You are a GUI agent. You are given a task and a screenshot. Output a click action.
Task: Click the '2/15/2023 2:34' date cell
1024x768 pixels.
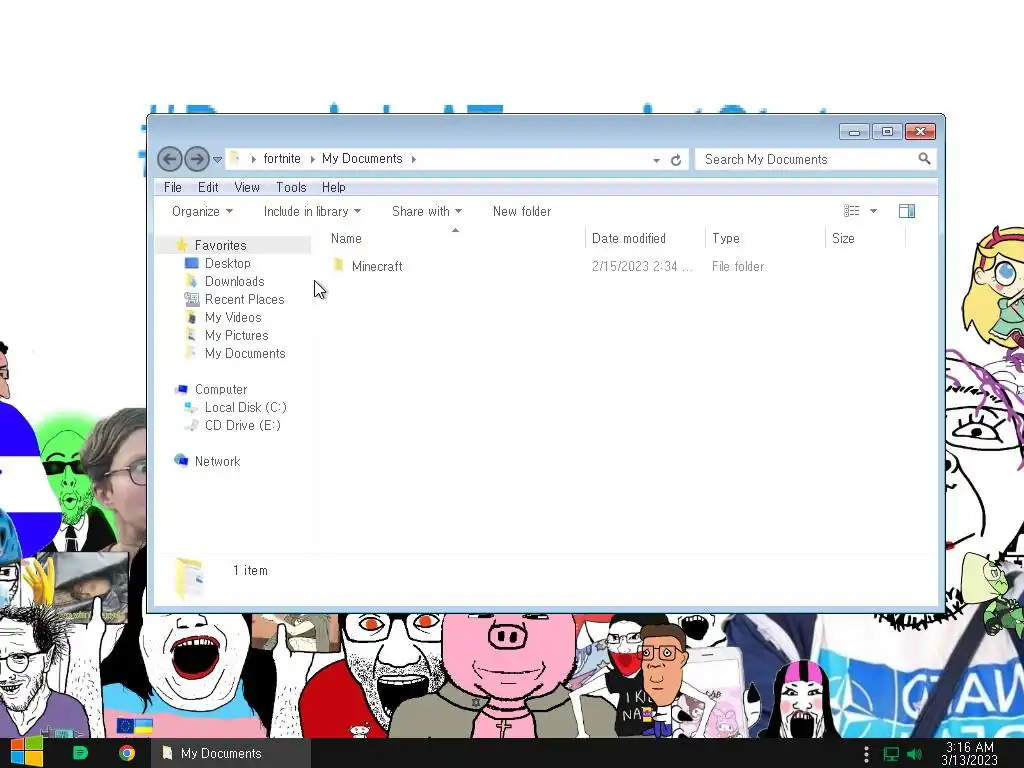point(641,266)
